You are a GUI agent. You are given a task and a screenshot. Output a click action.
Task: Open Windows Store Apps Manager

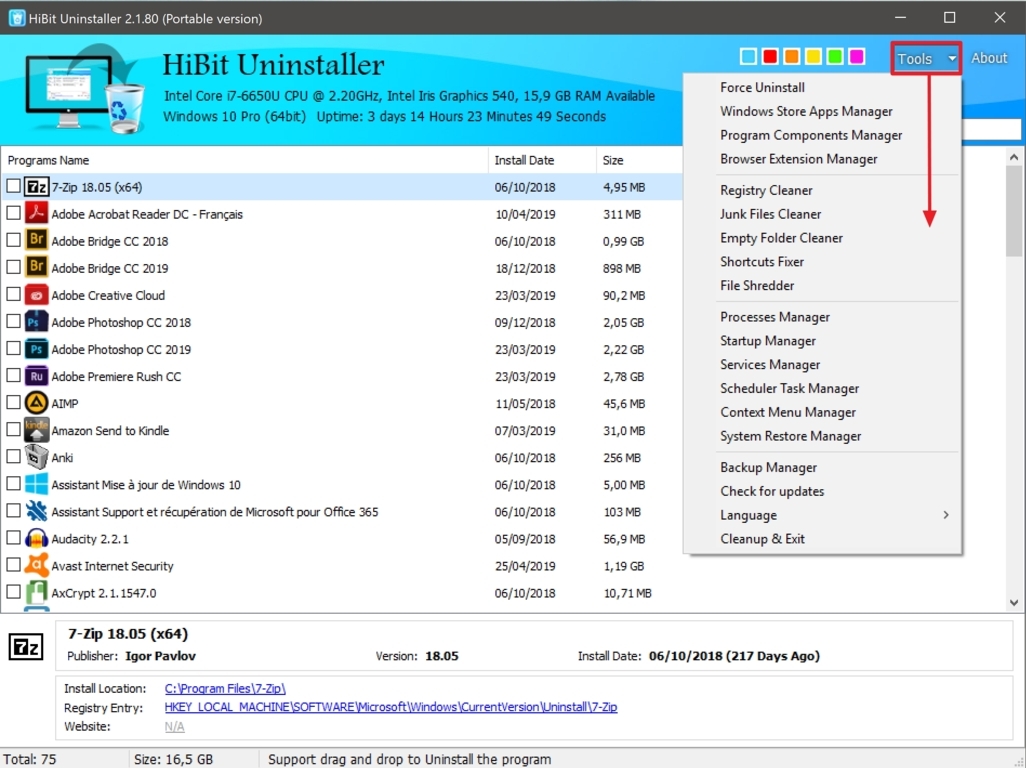coord(806,111)
